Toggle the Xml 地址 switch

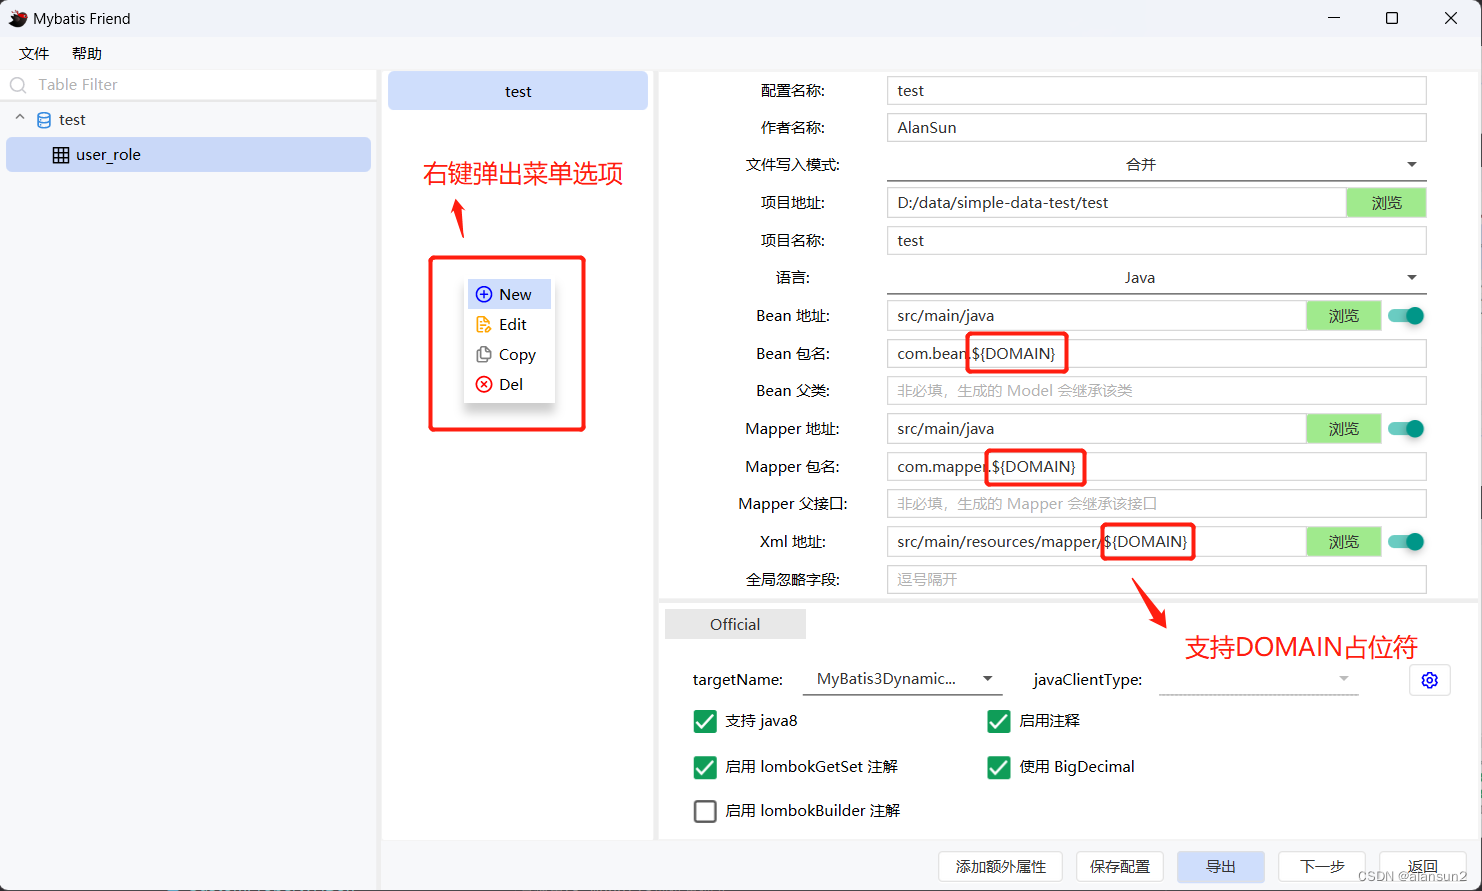pos(1406,542)
